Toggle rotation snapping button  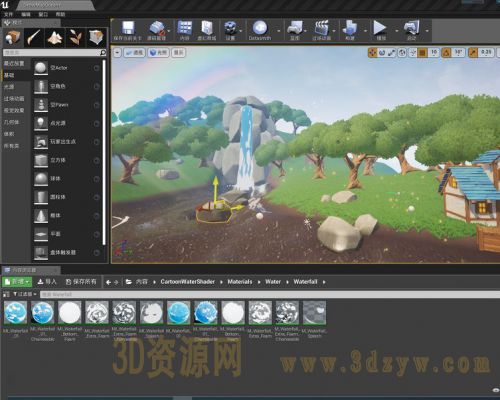click(x=447, y=53)
